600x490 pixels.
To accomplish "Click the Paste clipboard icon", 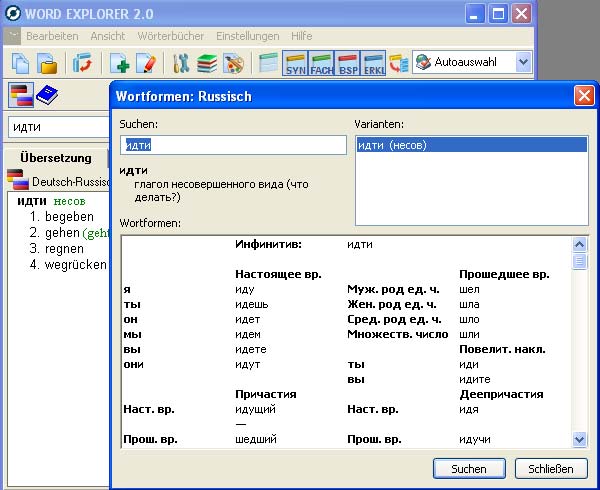I will (47, 63).
